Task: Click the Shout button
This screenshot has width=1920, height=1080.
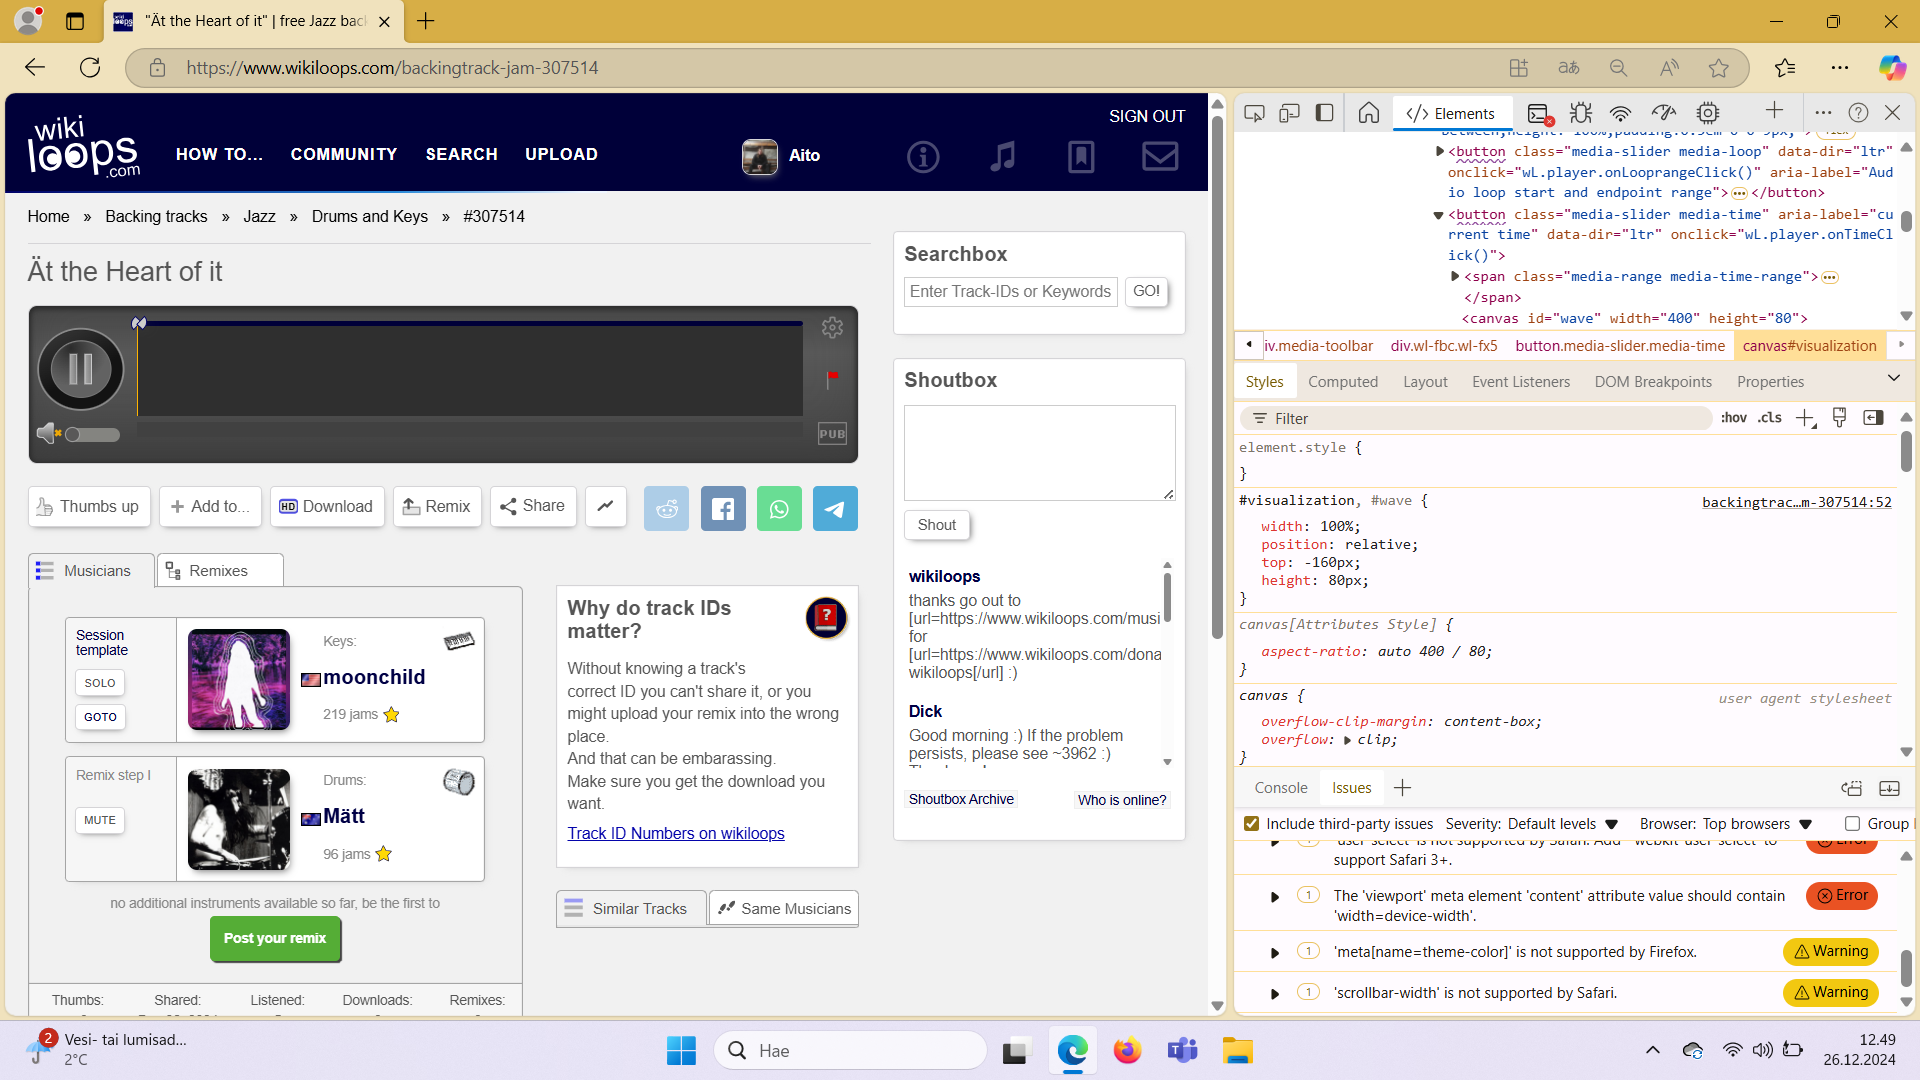Action: (937, 525)
